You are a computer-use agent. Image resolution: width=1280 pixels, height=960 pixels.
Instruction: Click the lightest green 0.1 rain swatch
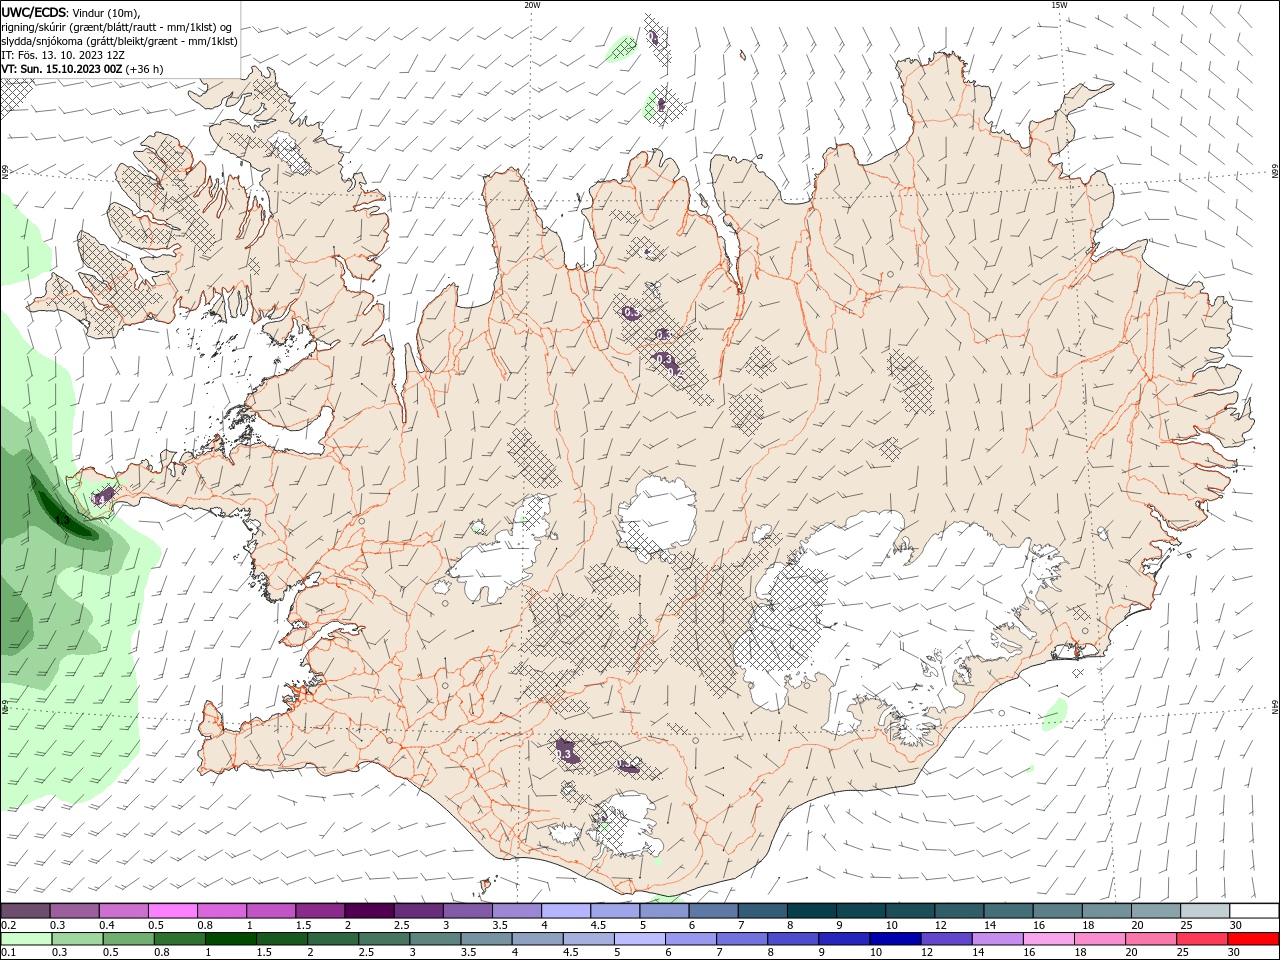click(27, 939)
